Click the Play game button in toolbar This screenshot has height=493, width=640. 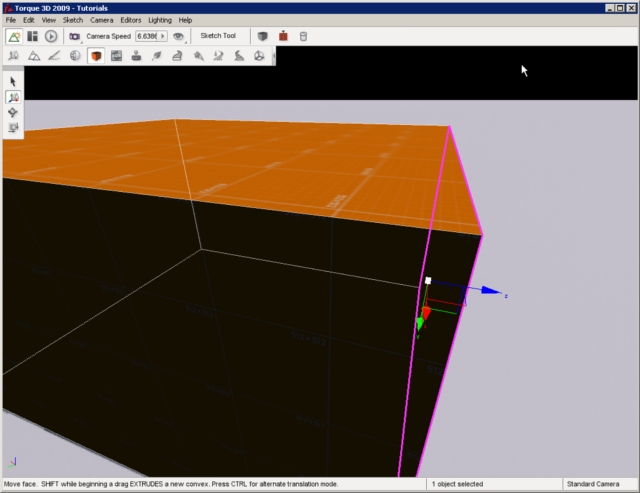pyautogui.click(x=51, y=36)
